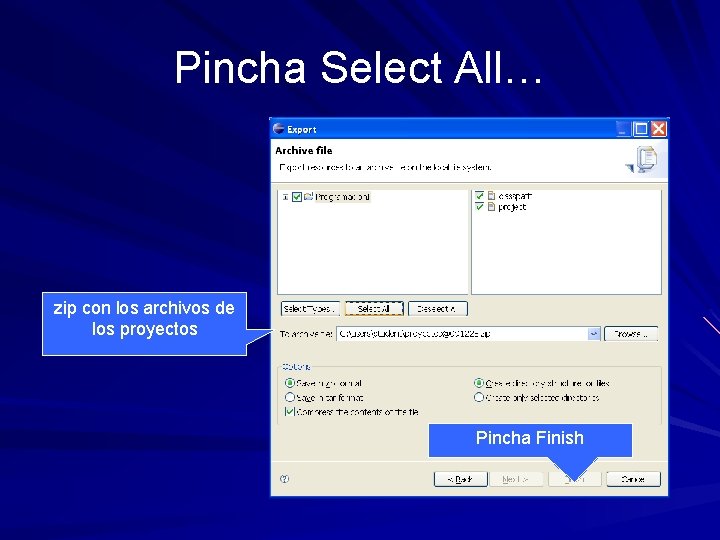Click the .classpath file icon
Viewport: 720px width, 540px height.
pyautogui.click(x=491, y=196)
